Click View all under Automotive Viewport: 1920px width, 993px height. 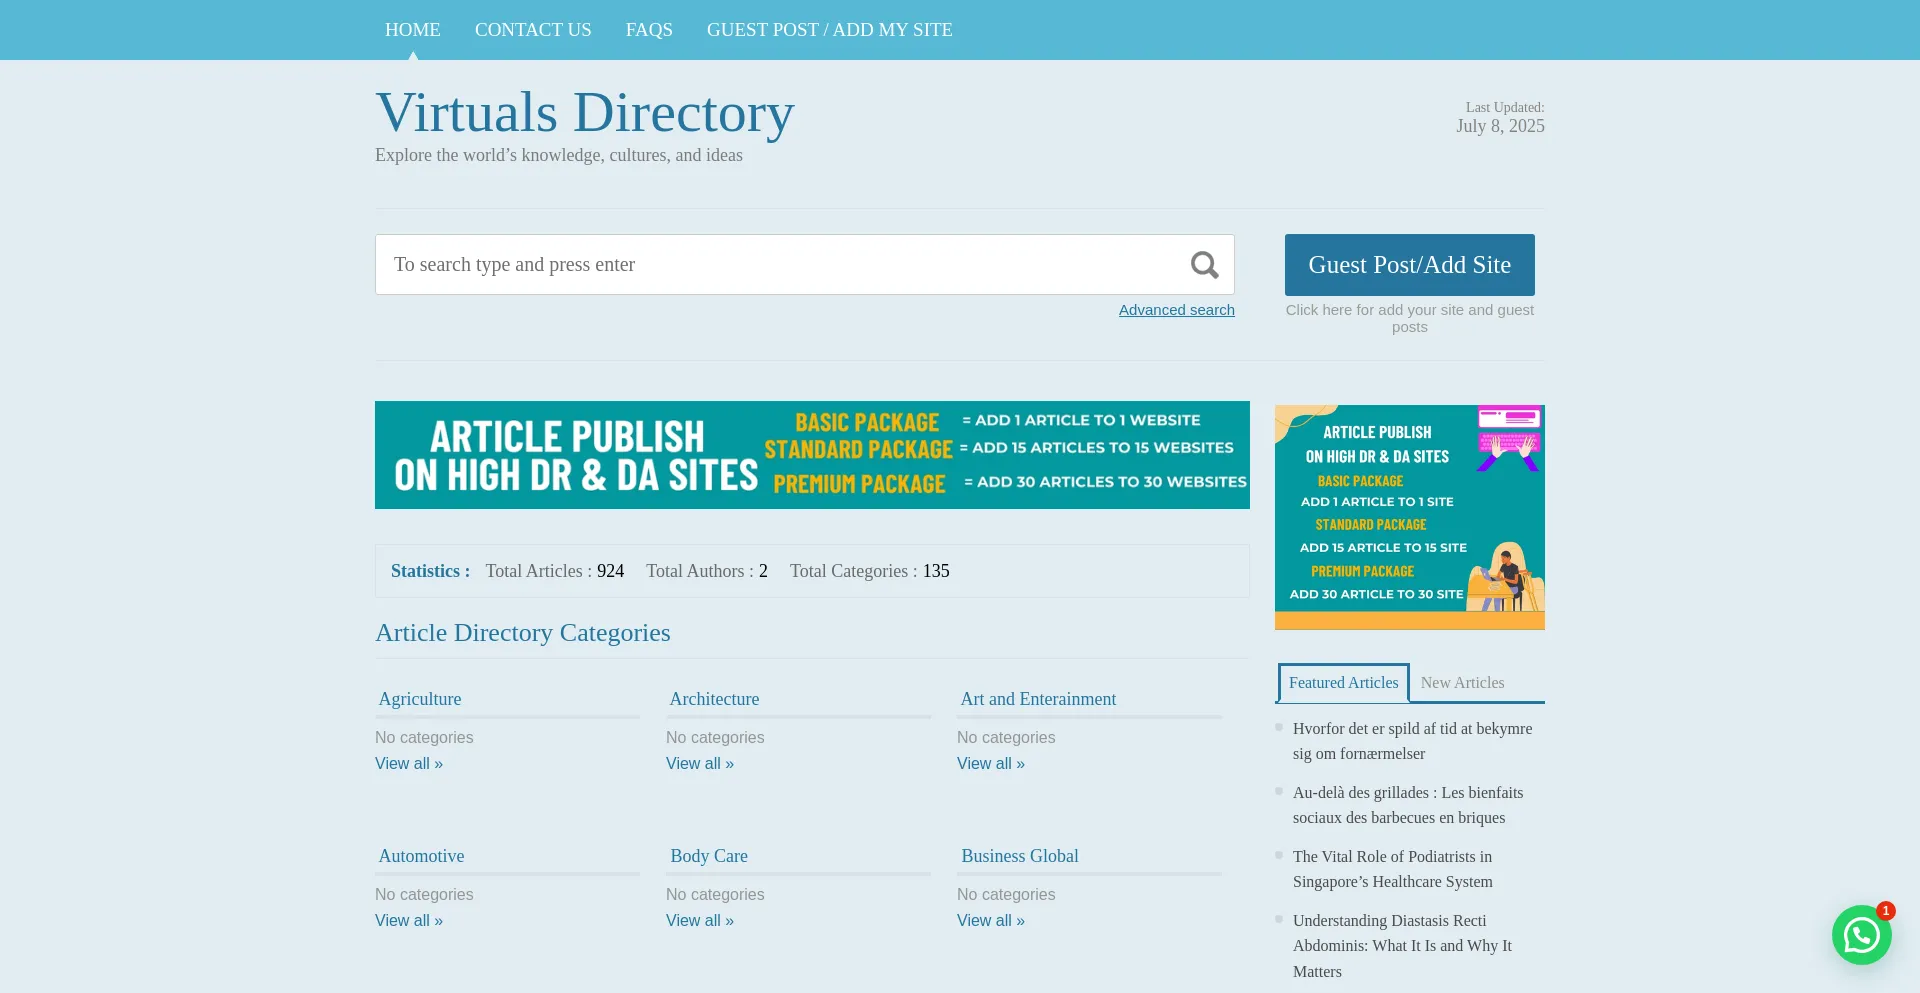coord(409,920)
